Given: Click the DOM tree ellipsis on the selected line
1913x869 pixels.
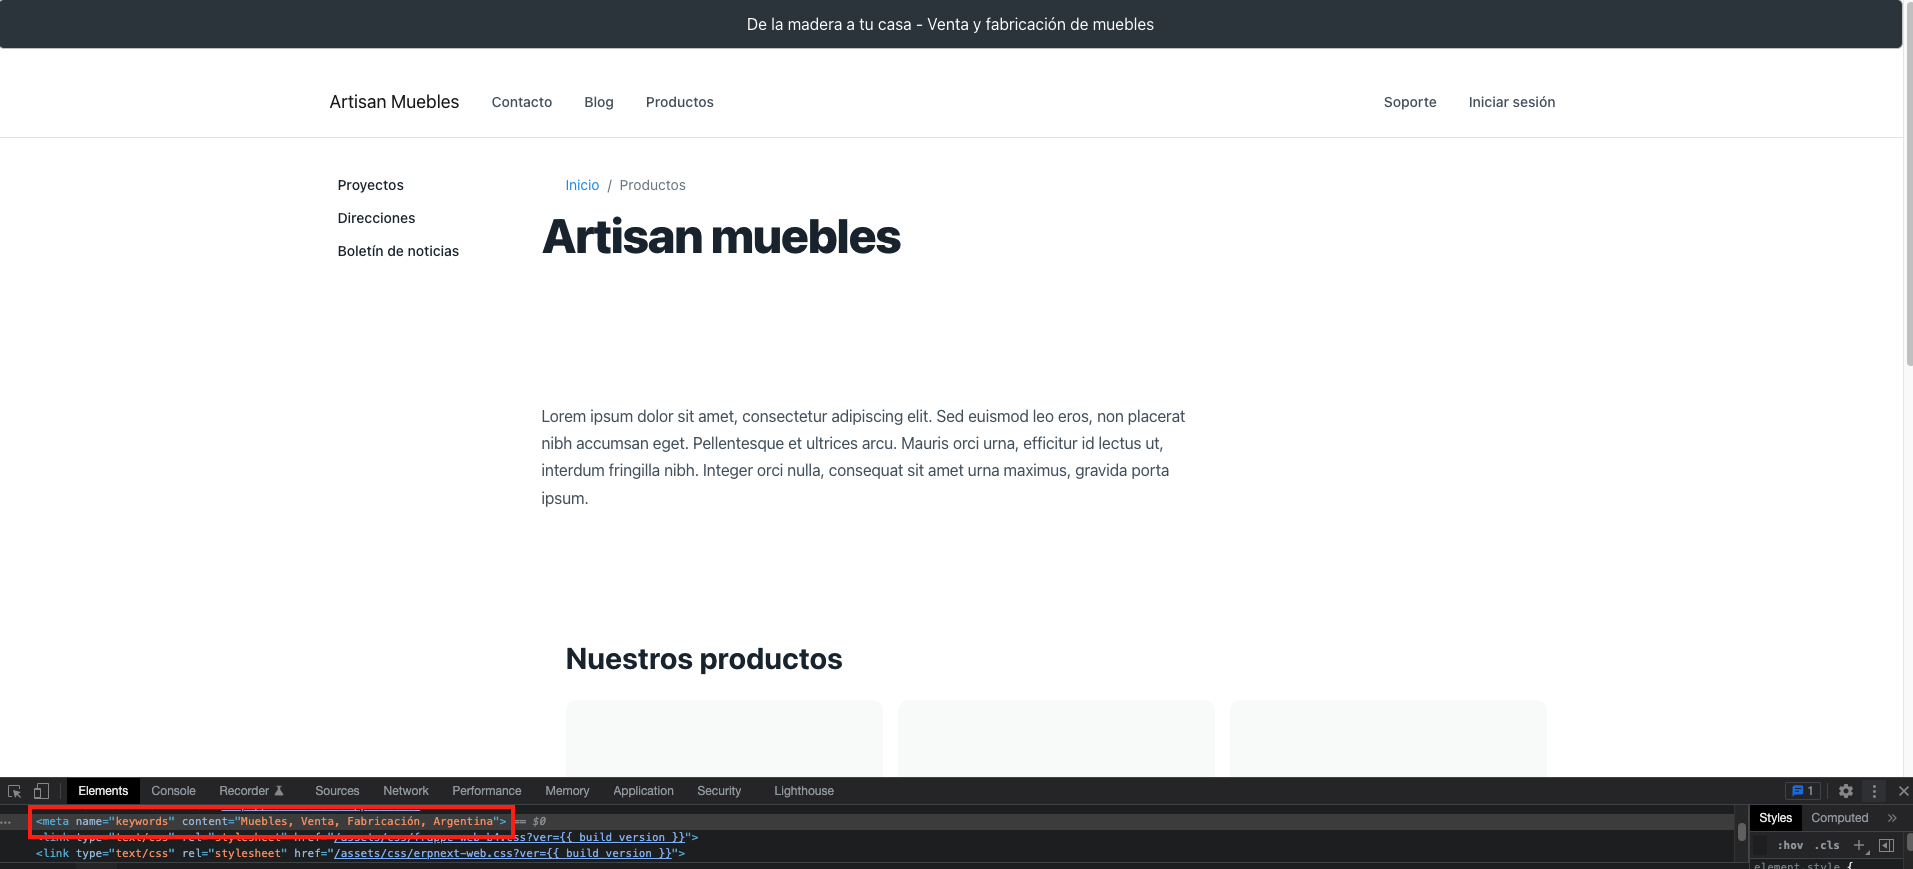Looking at the screenshot, I should click(7, 821).
